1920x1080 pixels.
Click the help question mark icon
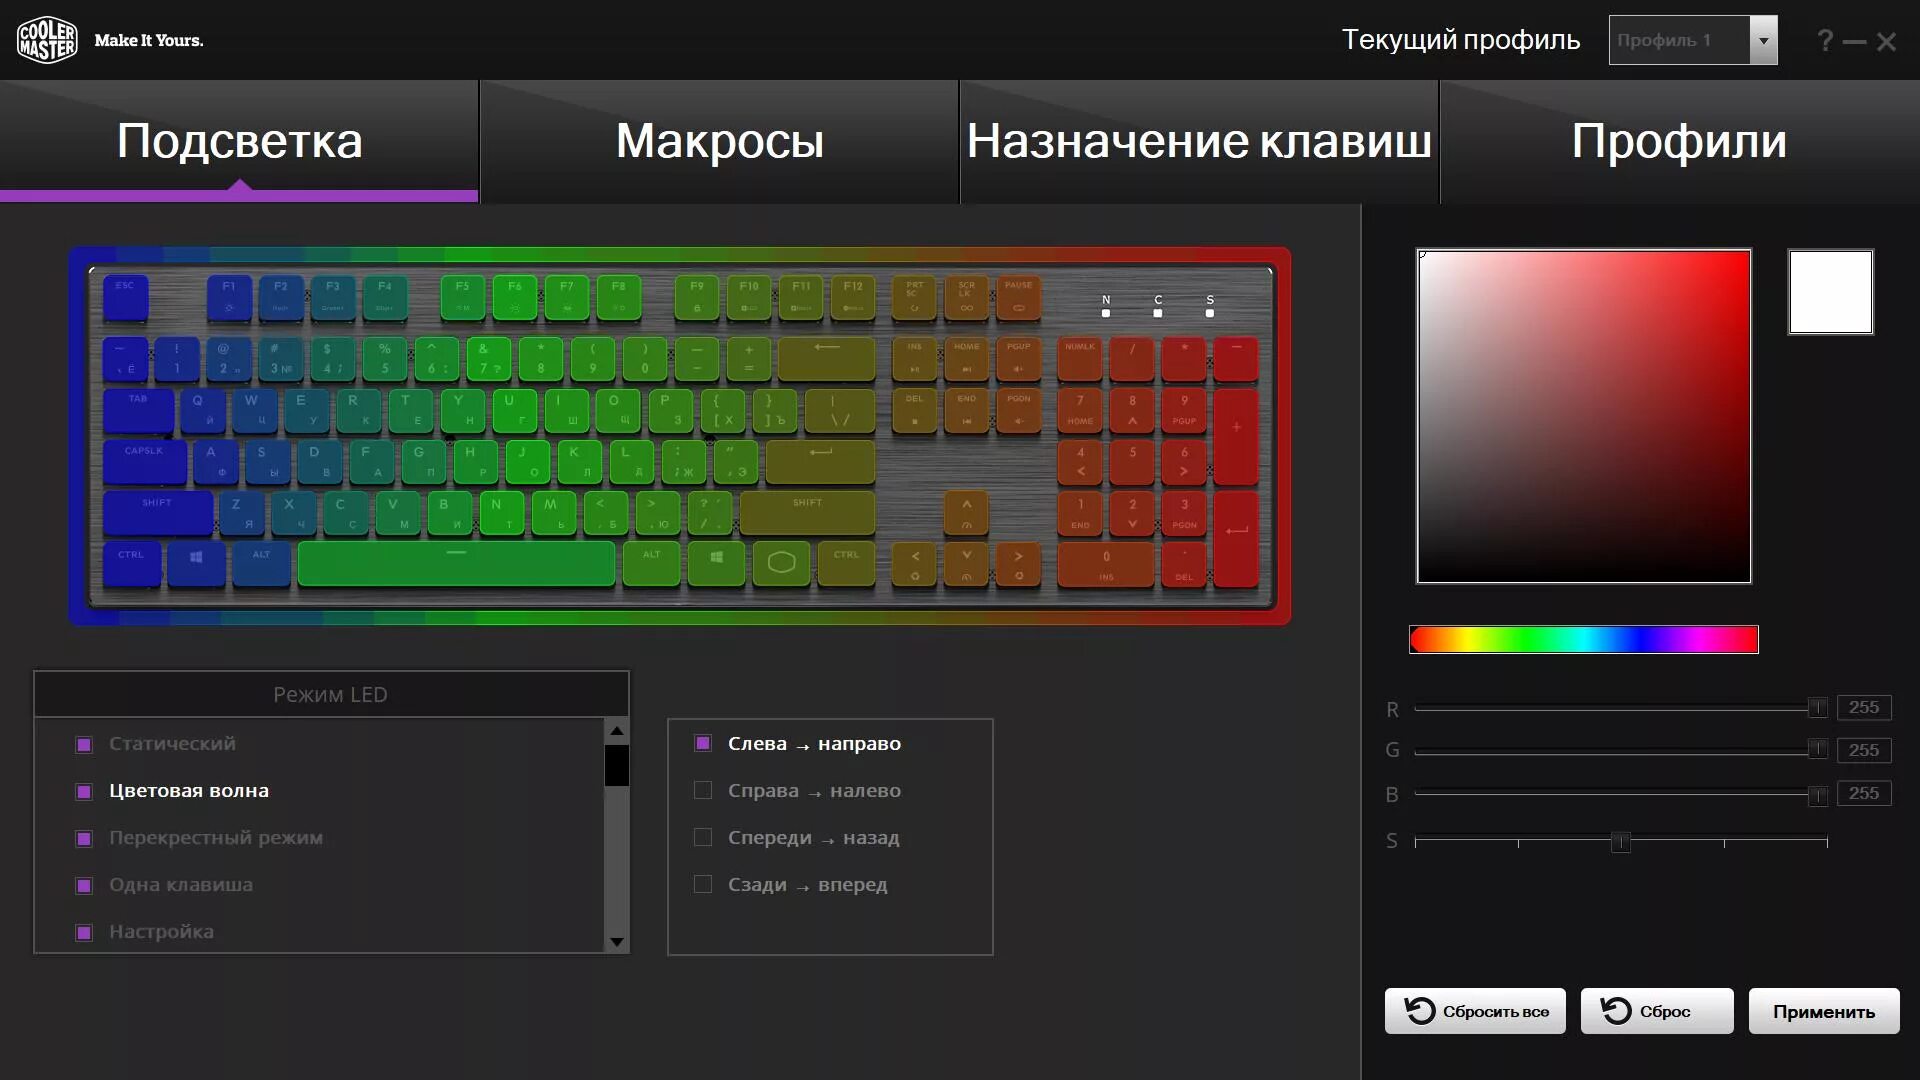pos(1825,41)
